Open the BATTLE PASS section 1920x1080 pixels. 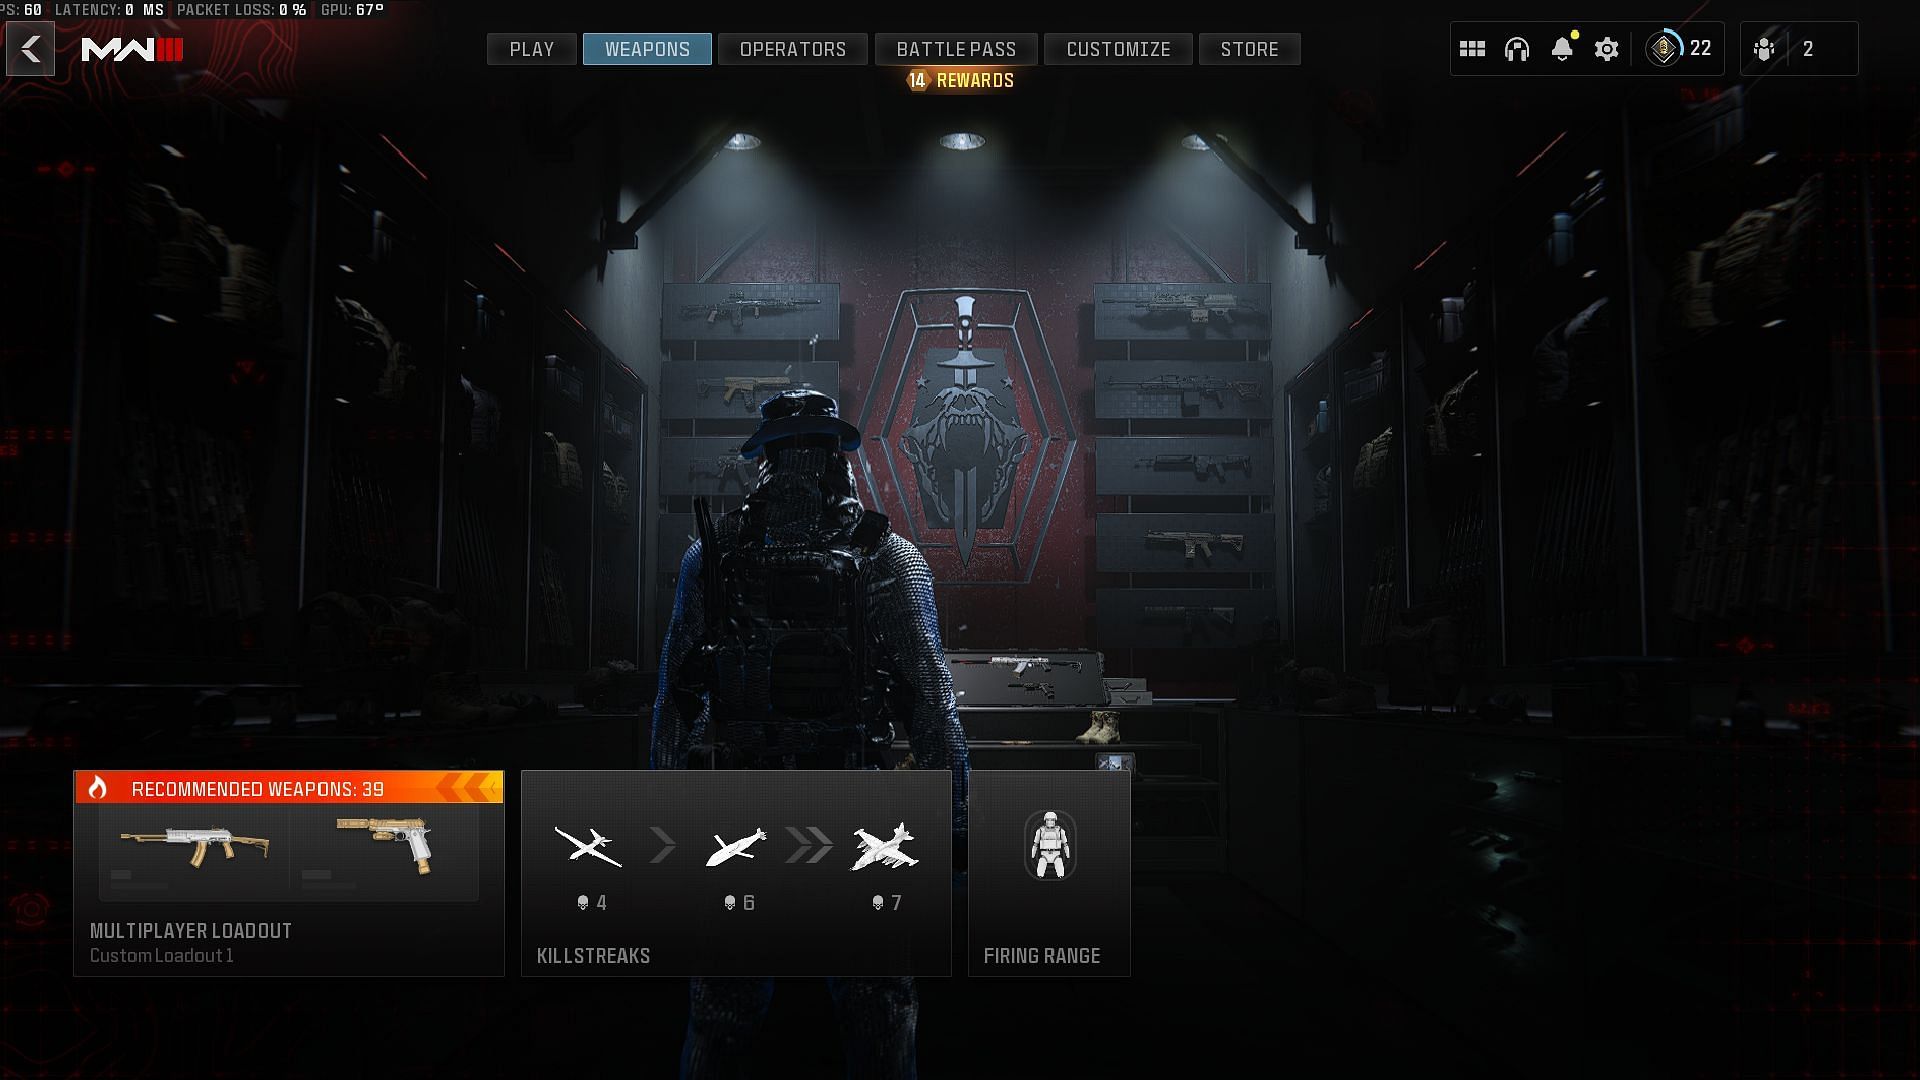coord(956,49)
